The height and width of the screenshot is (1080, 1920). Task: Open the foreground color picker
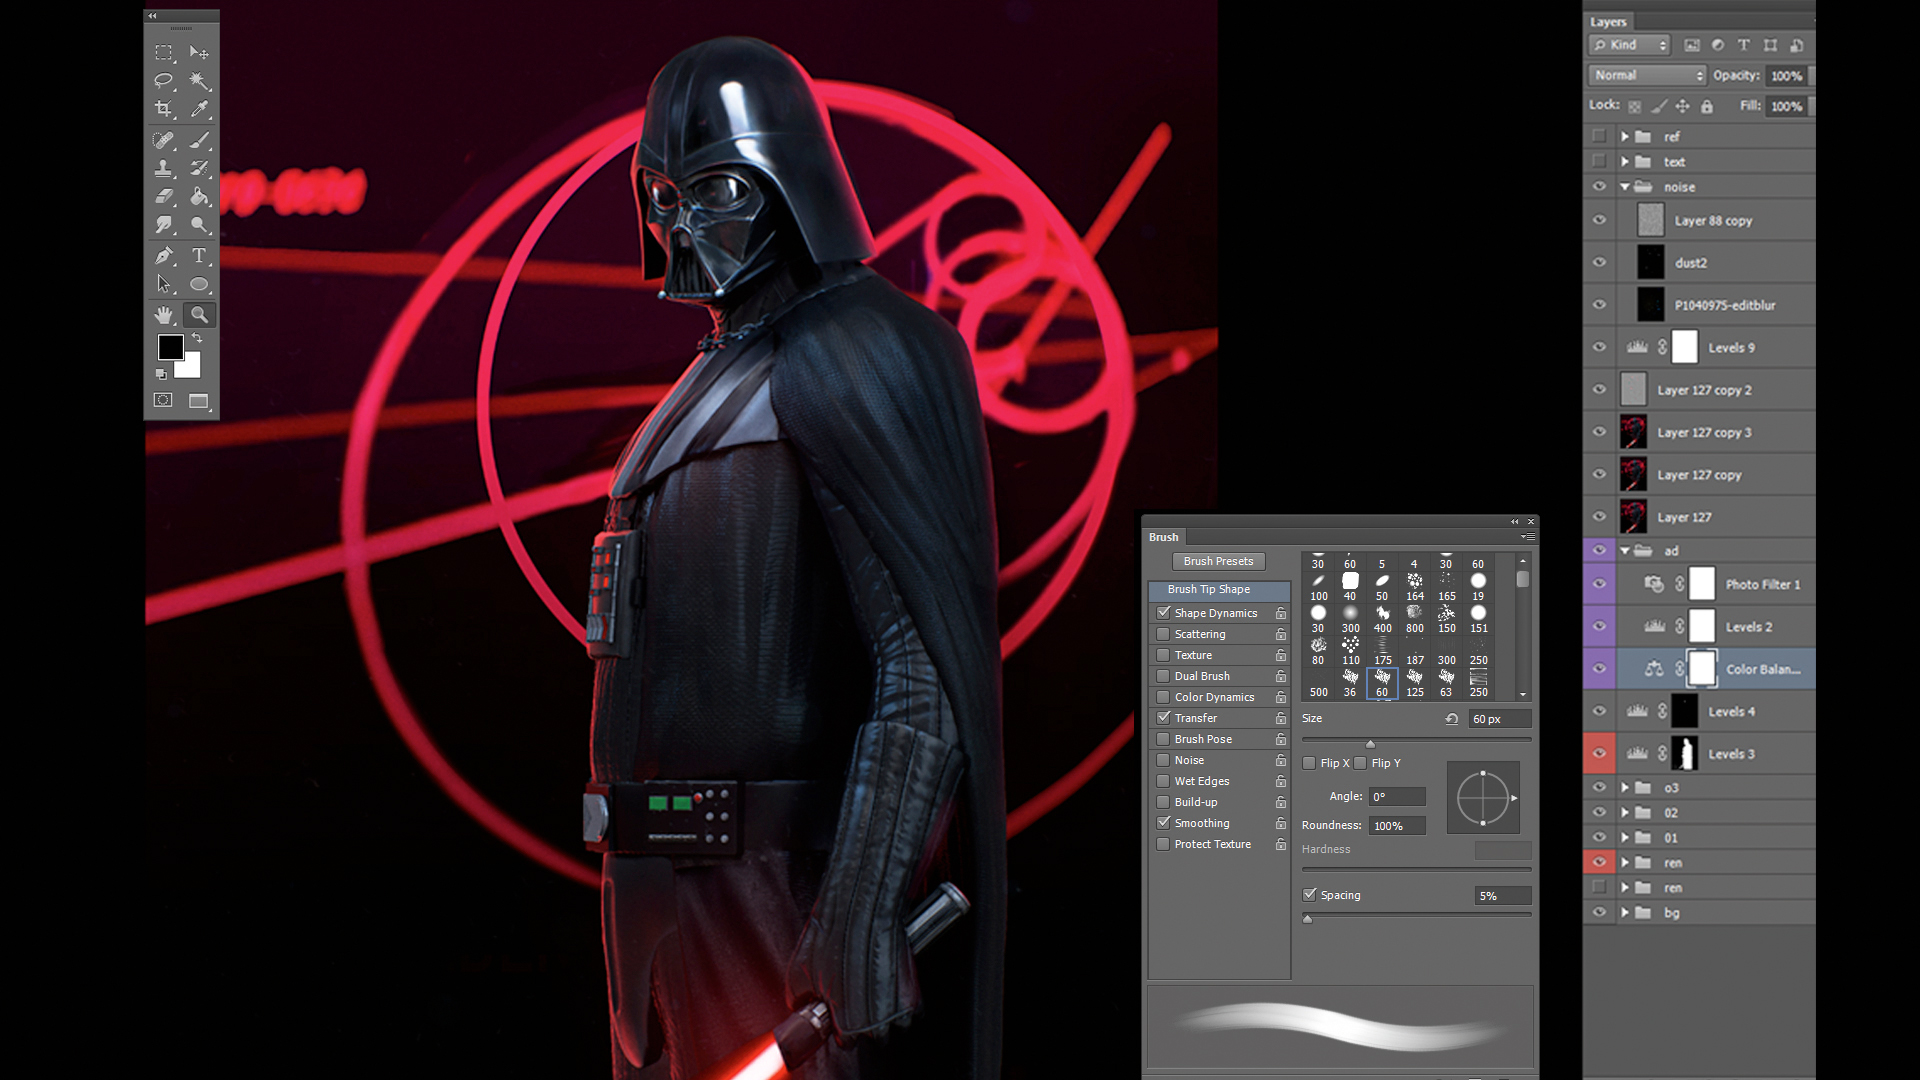tap(170, 347)
